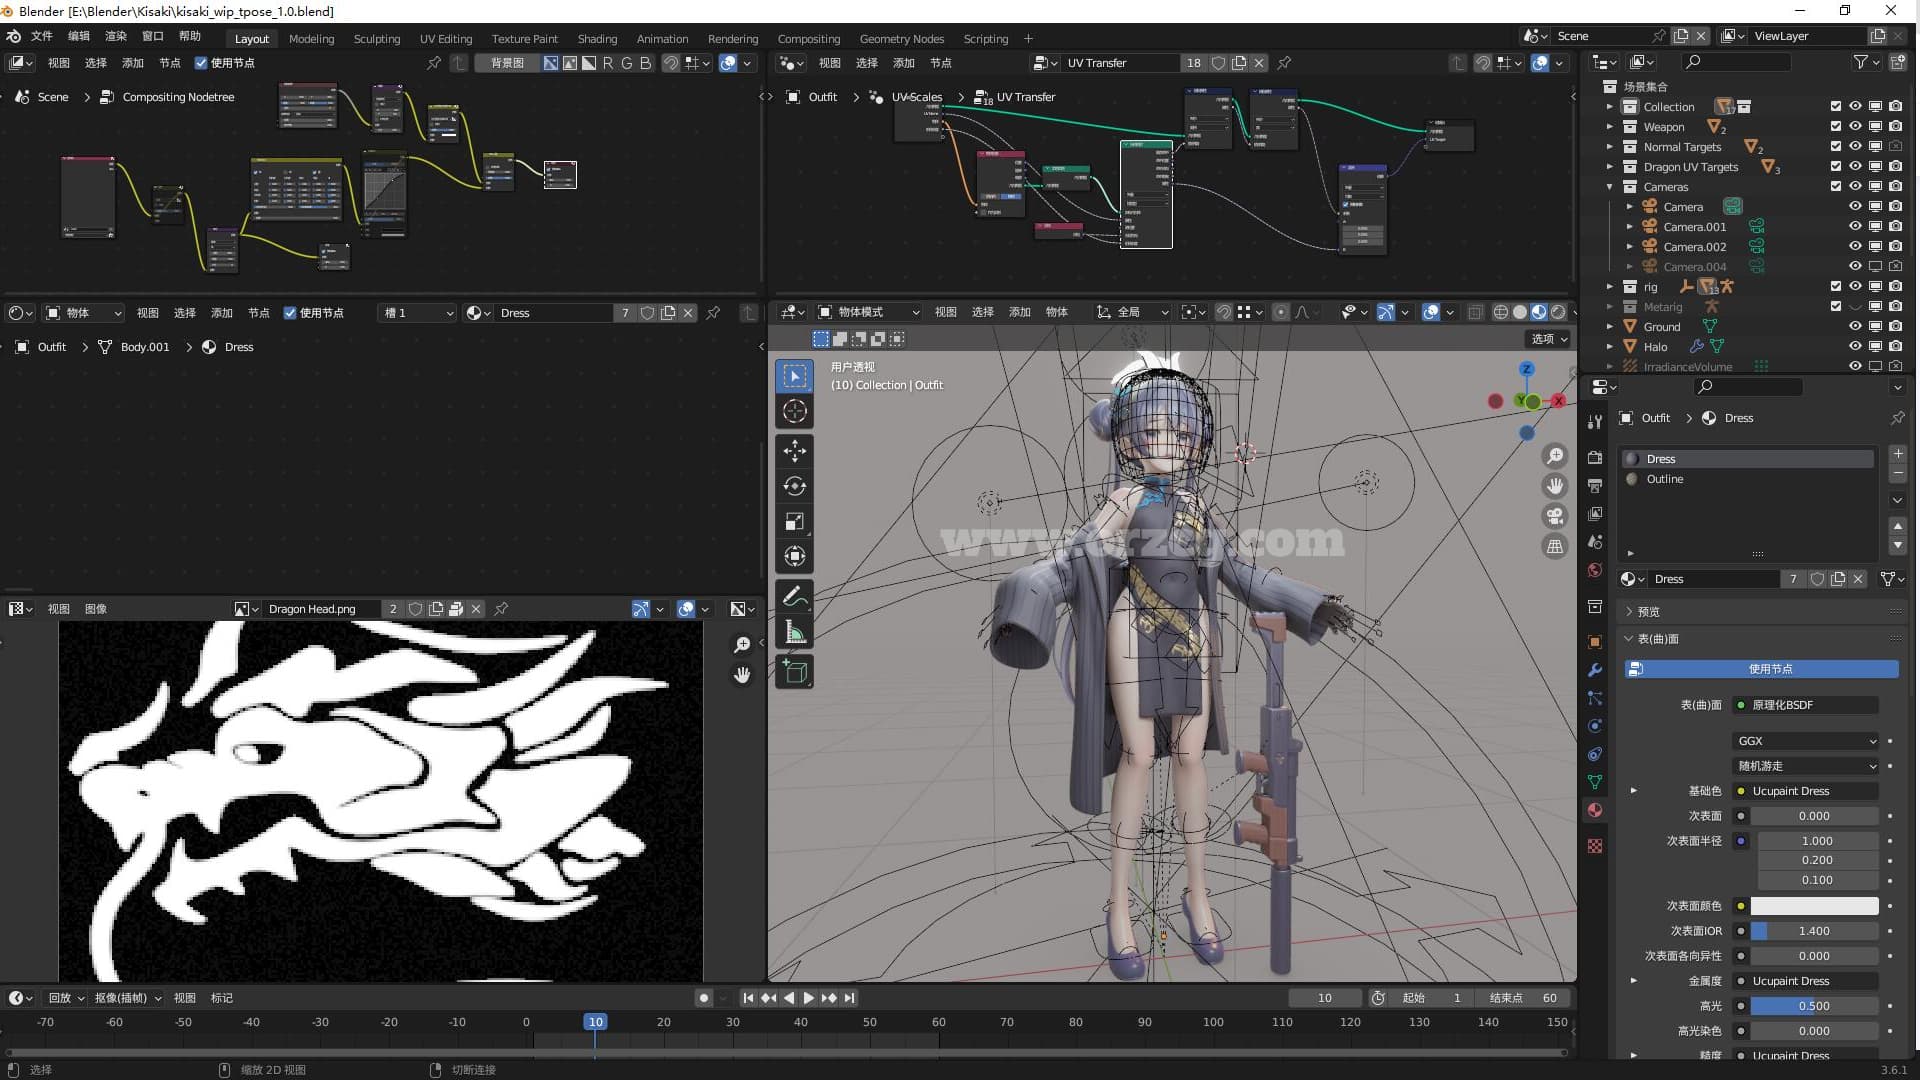Switch perspective/orthographic grid gizmo
The image size is (1920, 1080).
[x=1555, y=546]
